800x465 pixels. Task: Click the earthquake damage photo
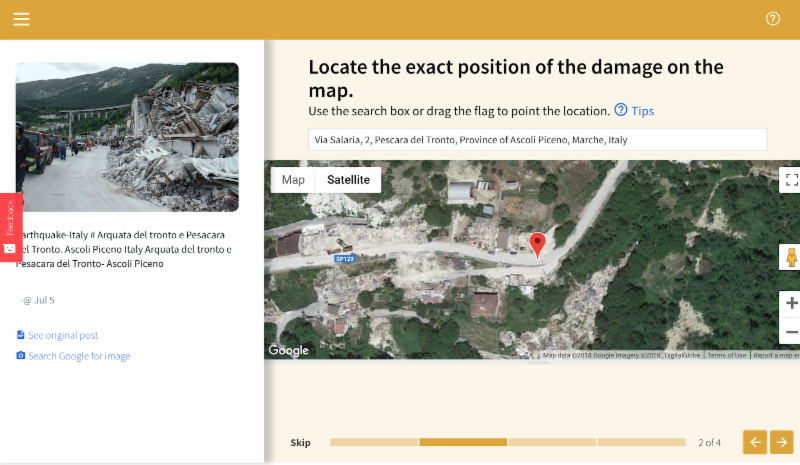(x=127, y=137)
